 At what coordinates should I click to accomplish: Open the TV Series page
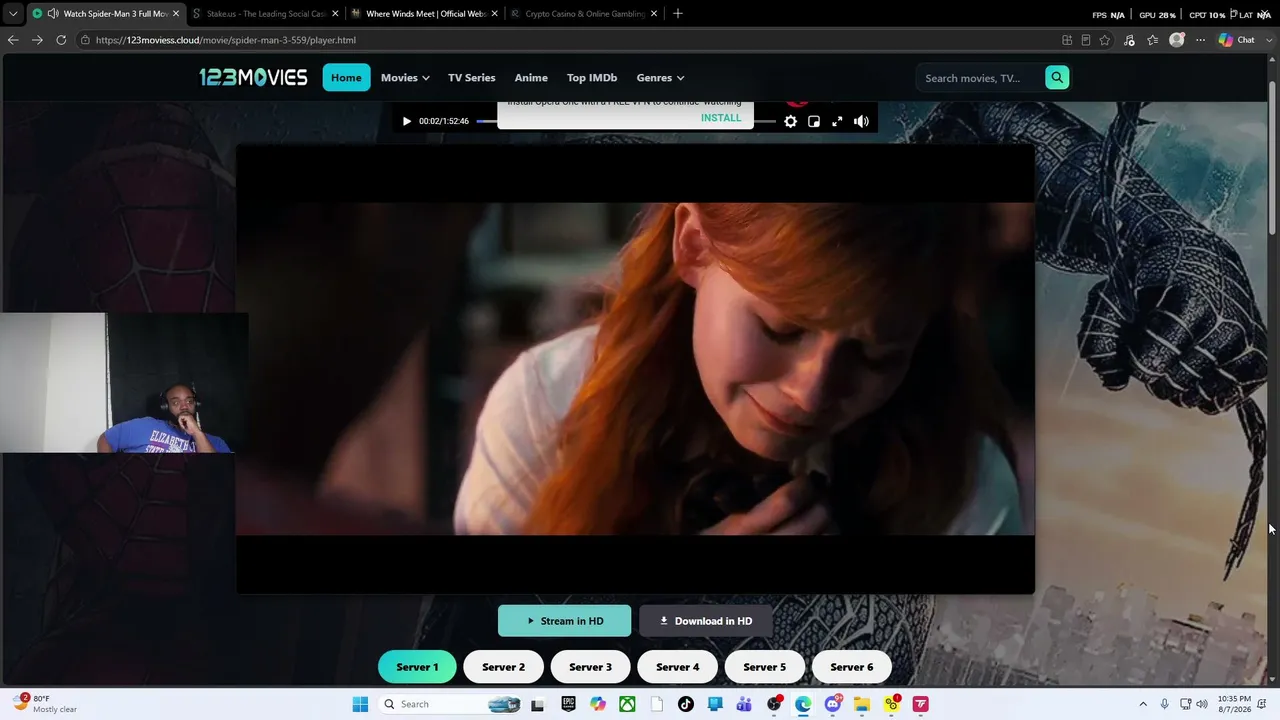[472, 78]
